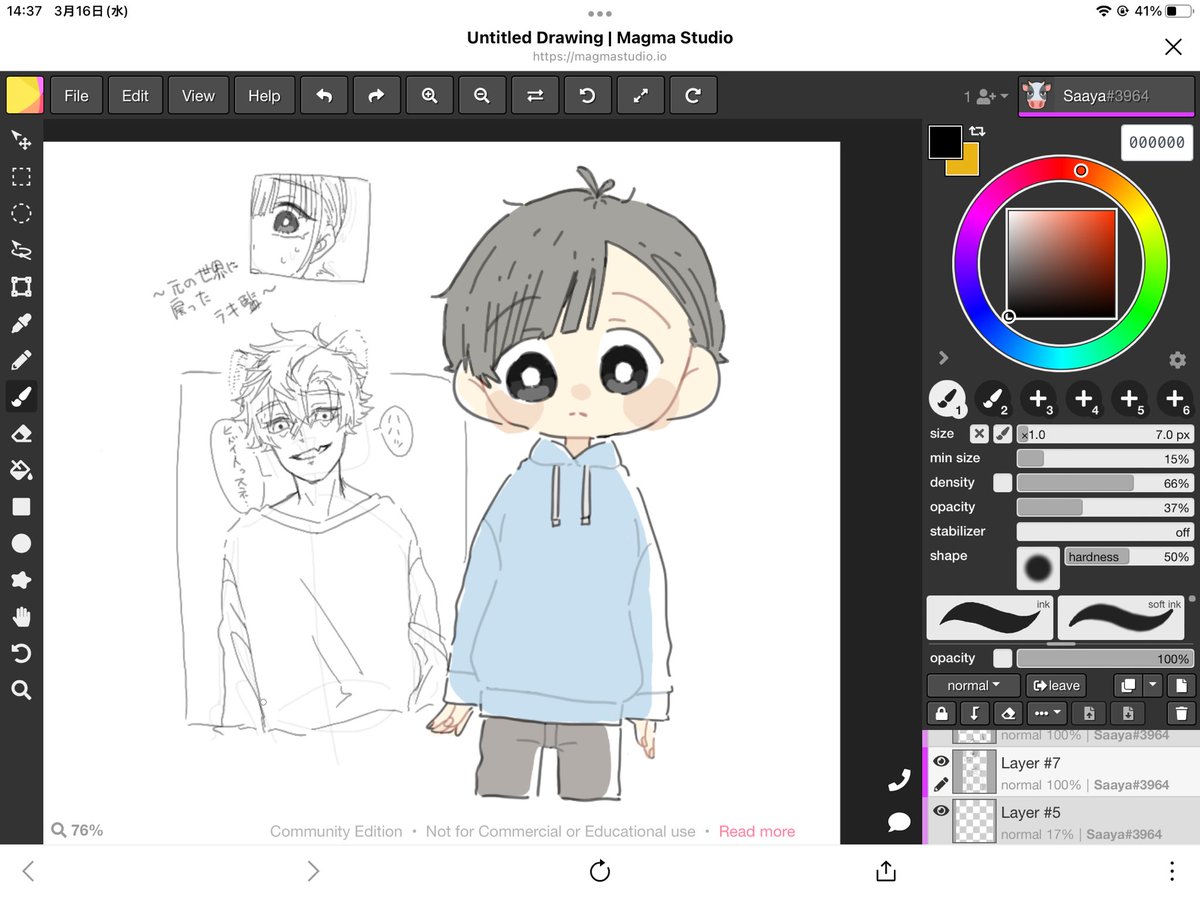The height and width of the screenshot is (900, 1200).
Task: Add a new layer with page icon
Action: point(1181,686)
